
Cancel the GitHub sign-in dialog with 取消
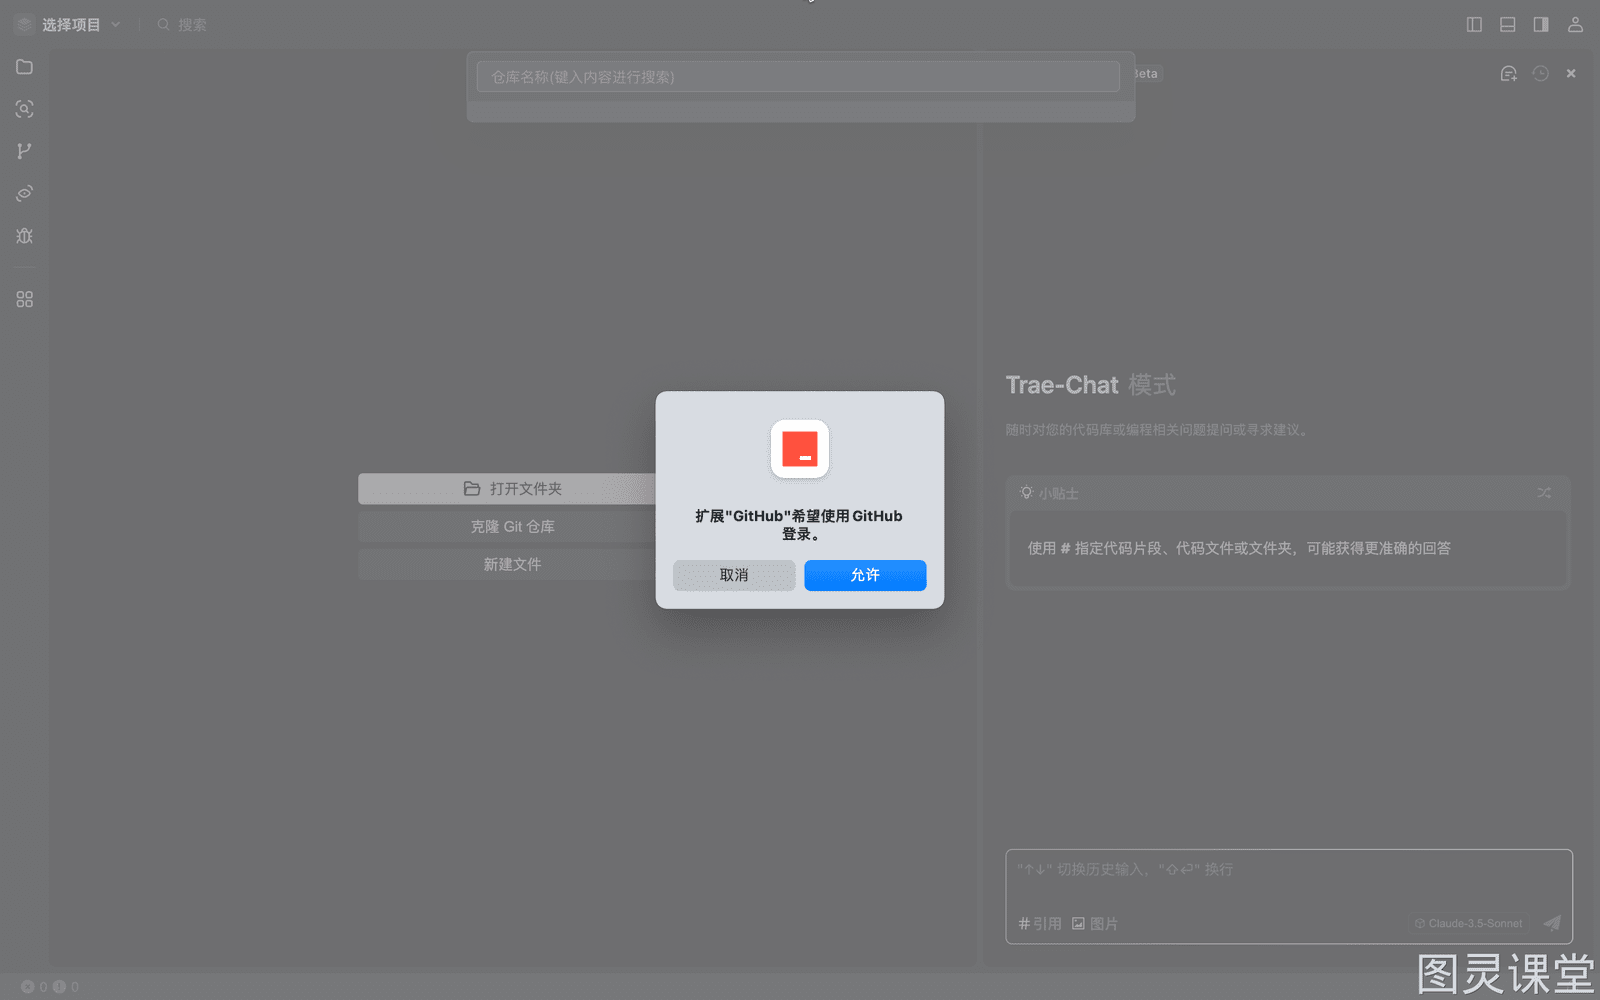click(734, 575)
